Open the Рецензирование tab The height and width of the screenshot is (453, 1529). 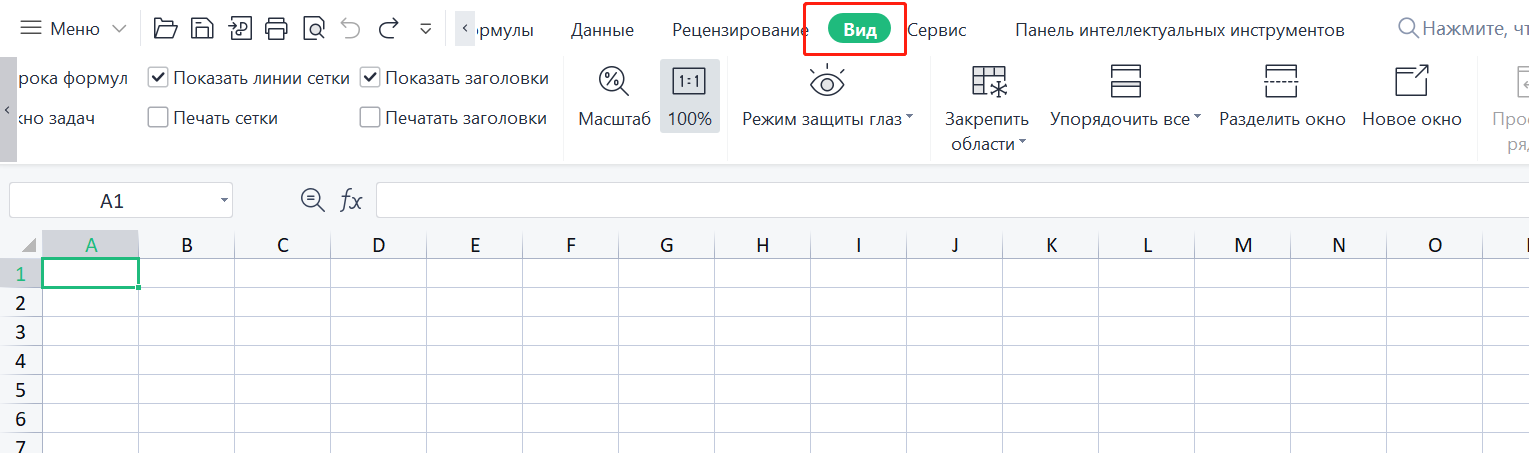(740, 30)
